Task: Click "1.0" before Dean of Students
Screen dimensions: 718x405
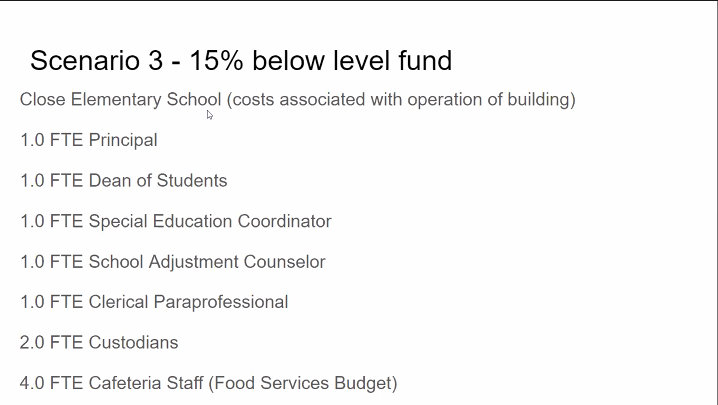Action: coord(32,181)
